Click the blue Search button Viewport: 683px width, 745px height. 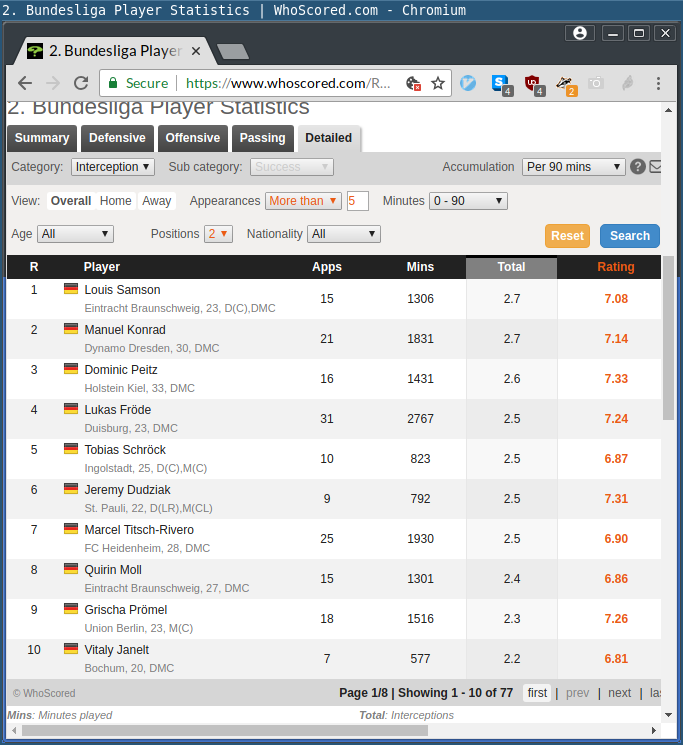630,236
